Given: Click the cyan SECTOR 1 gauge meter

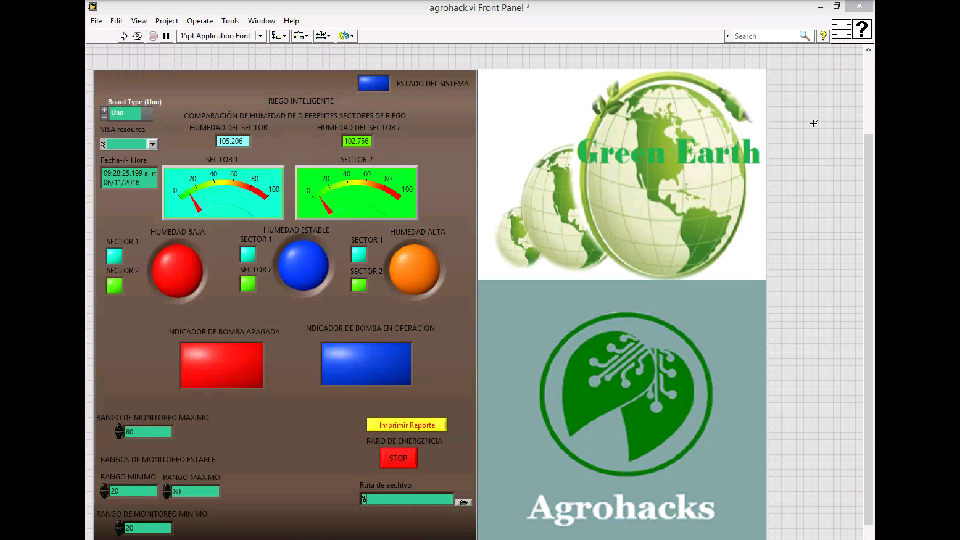Looking at the screenshot, I should coord(223,192).
